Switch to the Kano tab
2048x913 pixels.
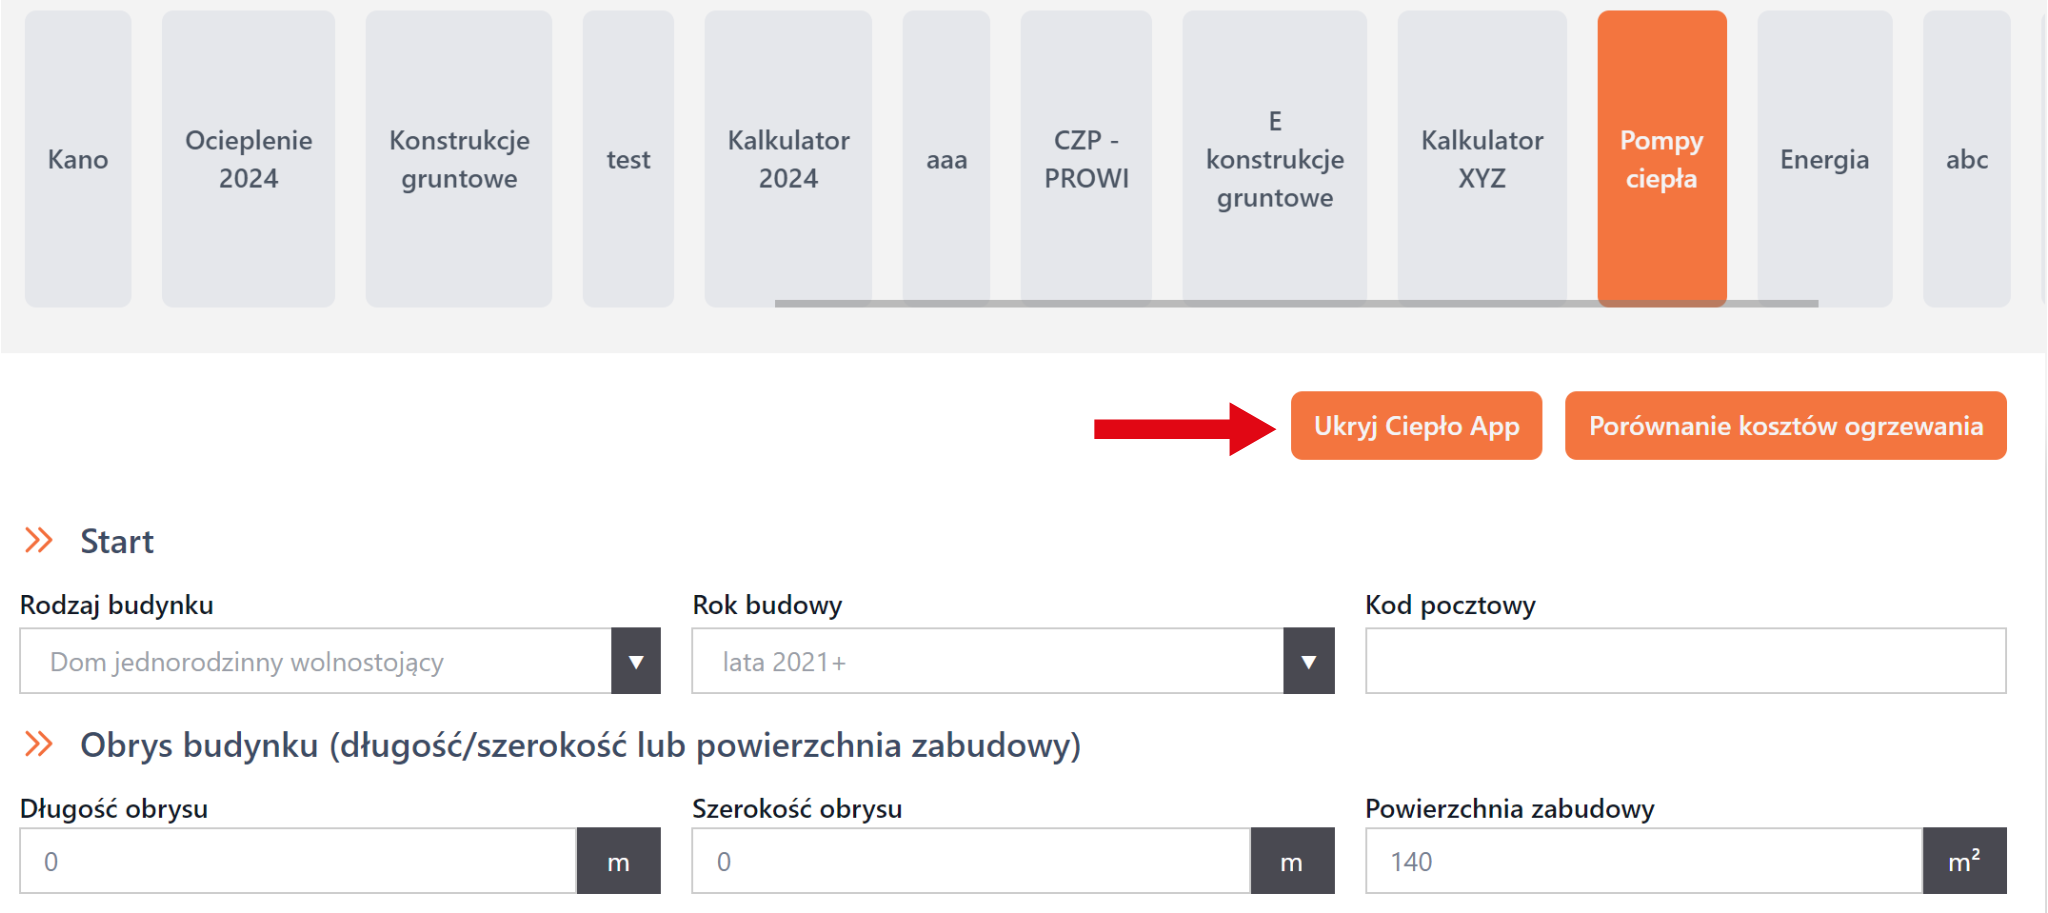click(78, 159)
